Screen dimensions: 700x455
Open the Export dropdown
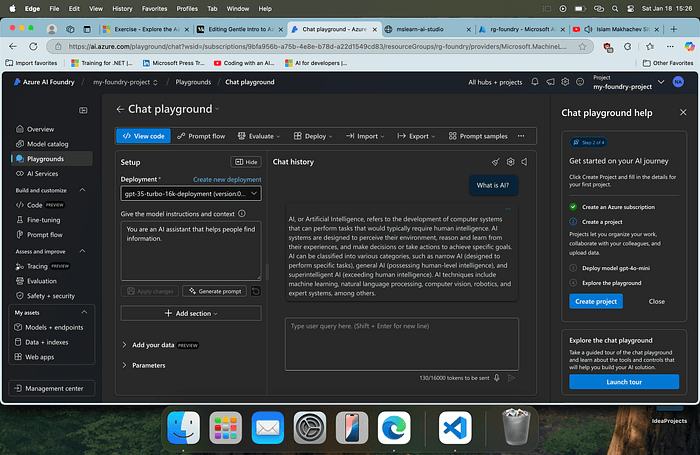click(x=416, y=136)
